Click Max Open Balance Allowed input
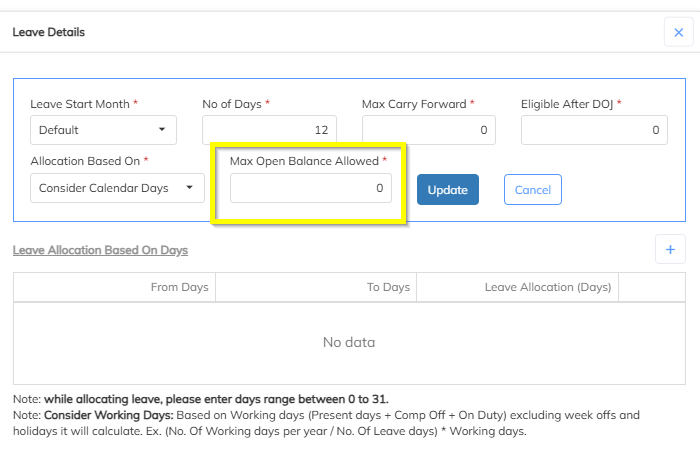The width and height of the screenshot is (700, 463). click(x=311, y=188)
